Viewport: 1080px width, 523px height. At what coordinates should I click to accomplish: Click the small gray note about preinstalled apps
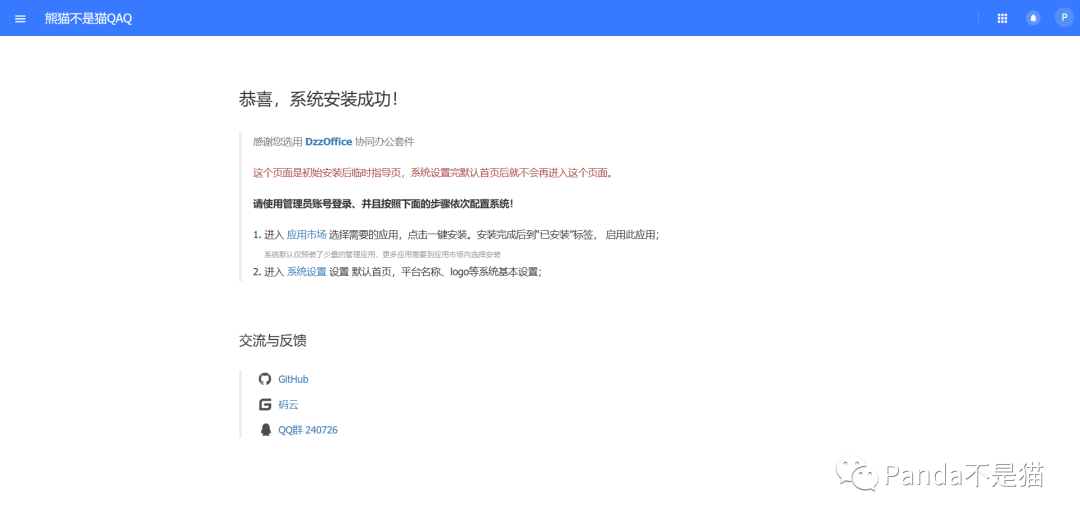tap(382, 254)
